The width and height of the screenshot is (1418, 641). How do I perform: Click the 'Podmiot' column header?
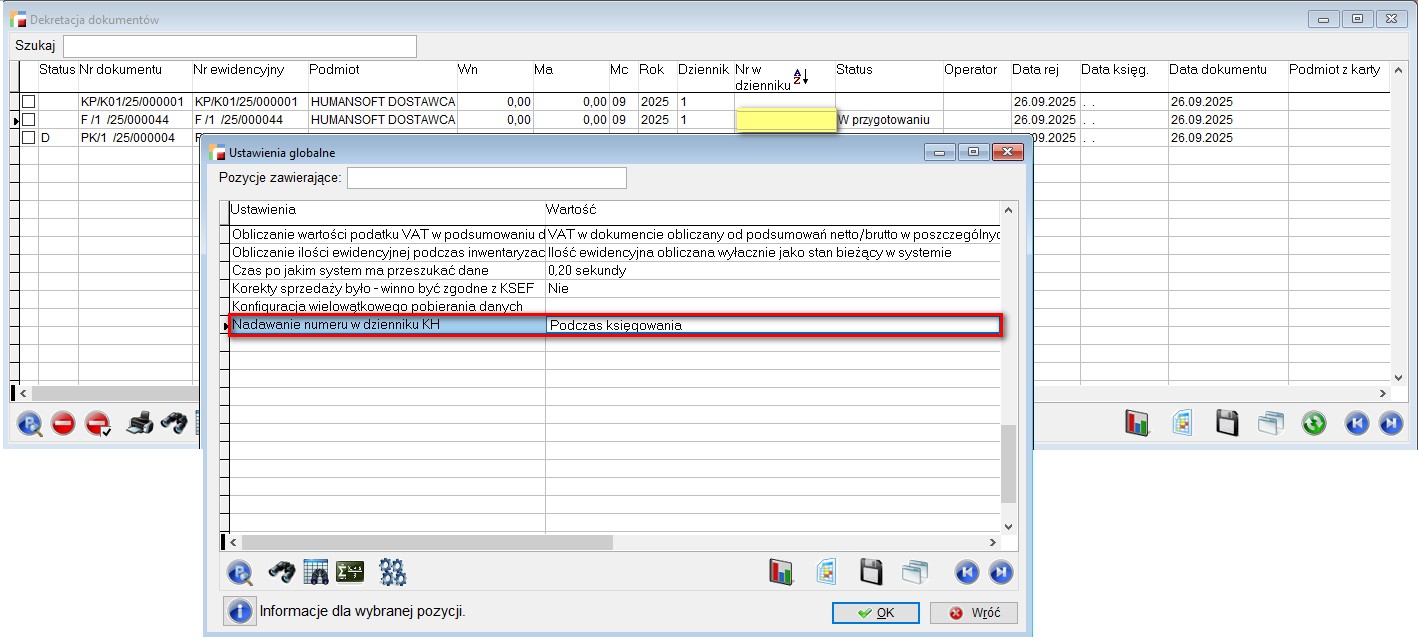334,70
